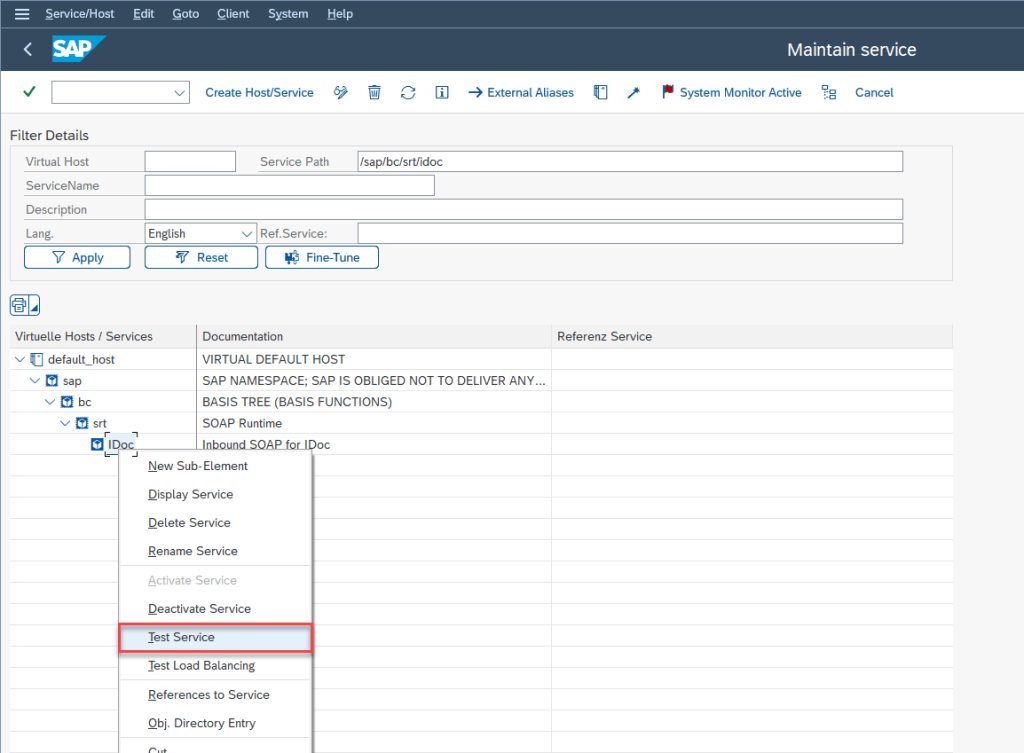Click the Apply filter button
Screen dimensions: 1024x753
click(x=77, y=257)
